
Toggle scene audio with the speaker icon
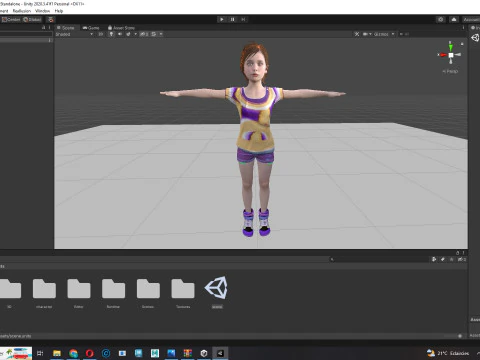tap(120, 34)
